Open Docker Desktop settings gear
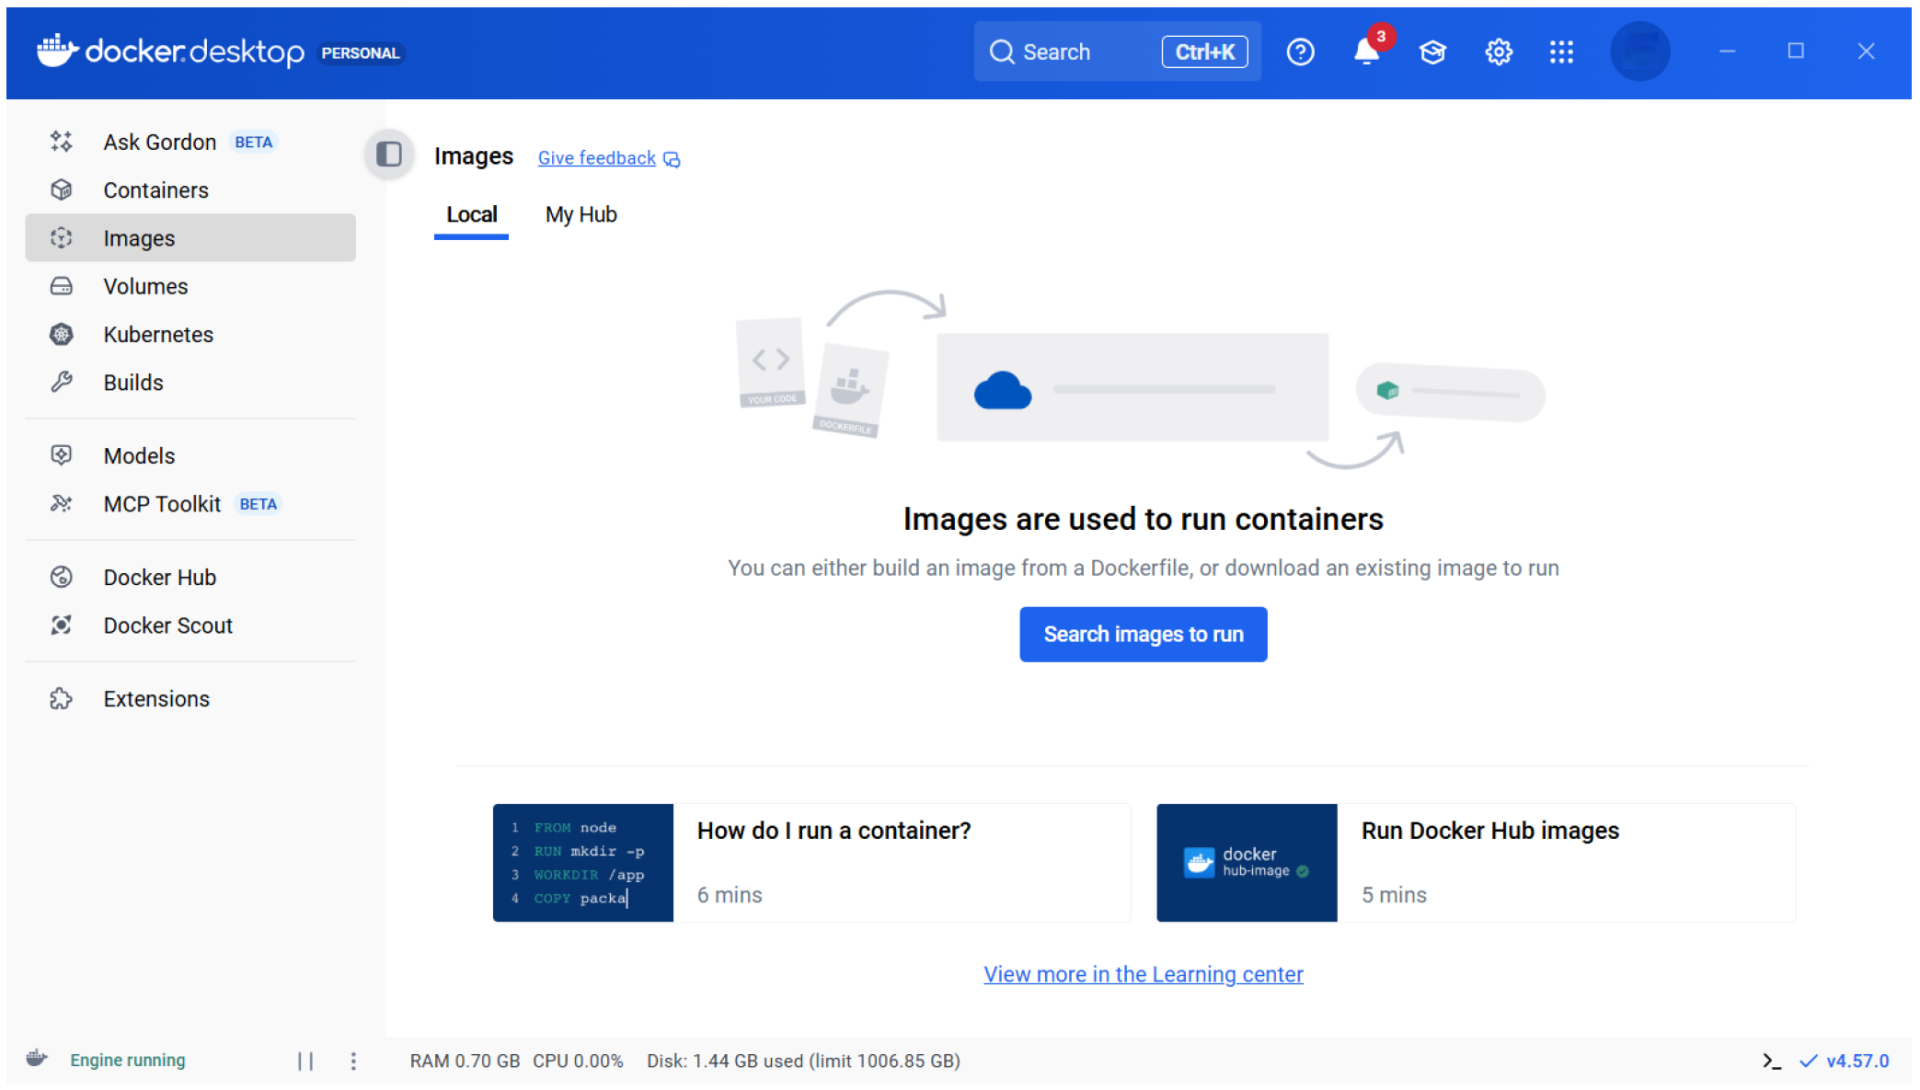The image size is (1920, 1090). (x=1498, y=52)
